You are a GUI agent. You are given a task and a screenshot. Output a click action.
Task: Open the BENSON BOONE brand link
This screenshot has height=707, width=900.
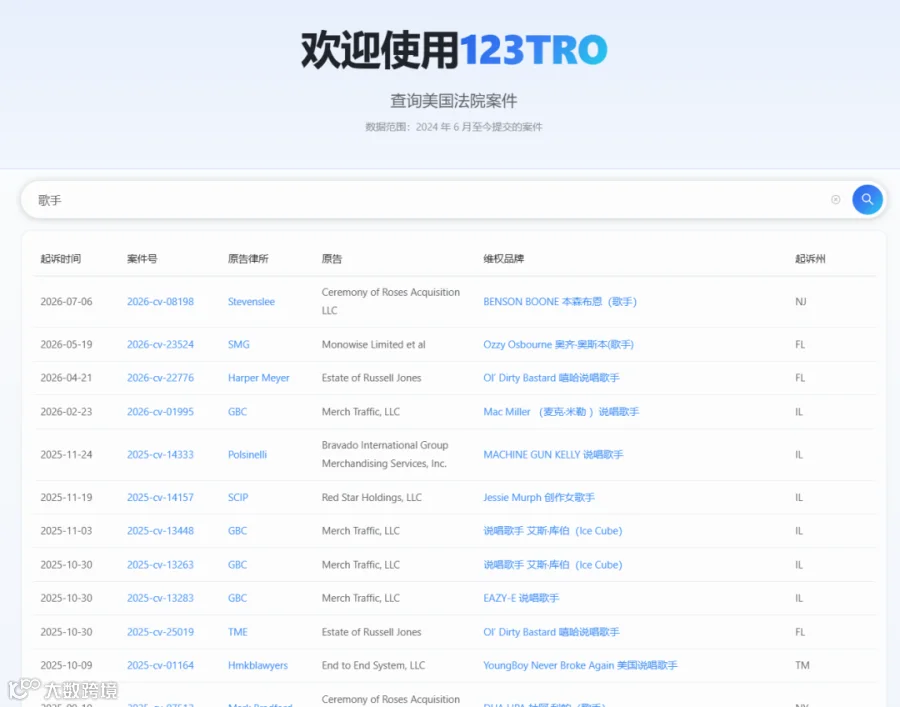click(x=560, y=302)
